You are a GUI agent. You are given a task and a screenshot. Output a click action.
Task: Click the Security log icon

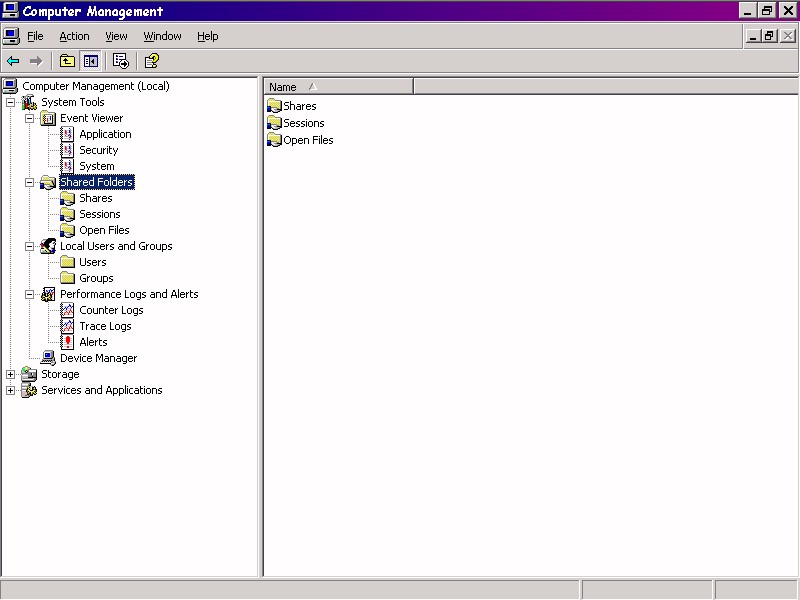click(x=67, y=150)
